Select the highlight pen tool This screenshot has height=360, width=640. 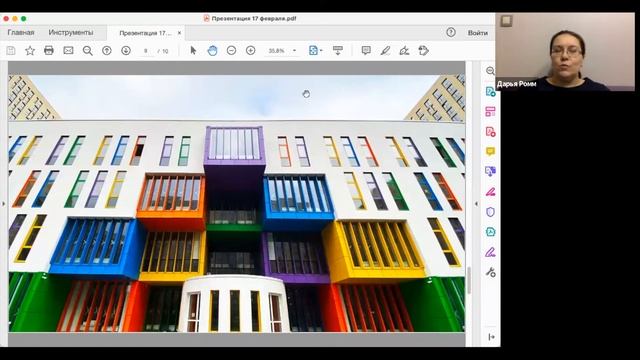pos(385,51)
